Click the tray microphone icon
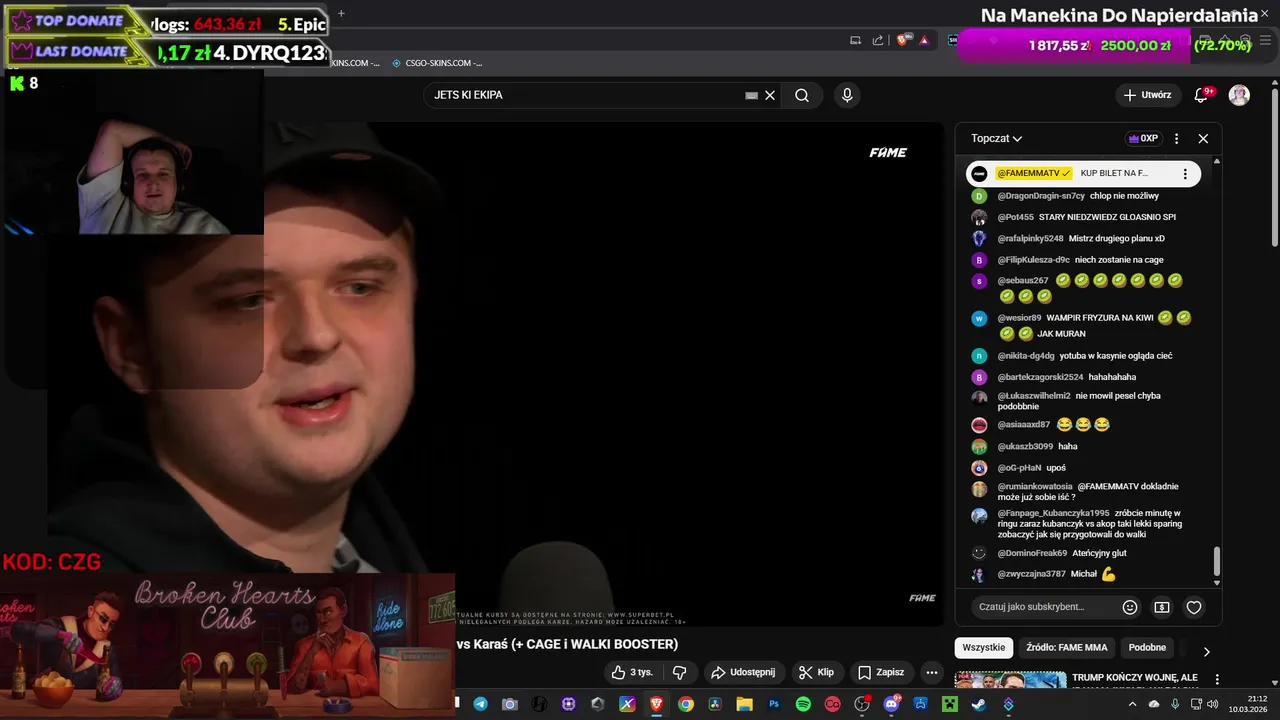The image size is (1280, 720). click(x=1175, y=704)
